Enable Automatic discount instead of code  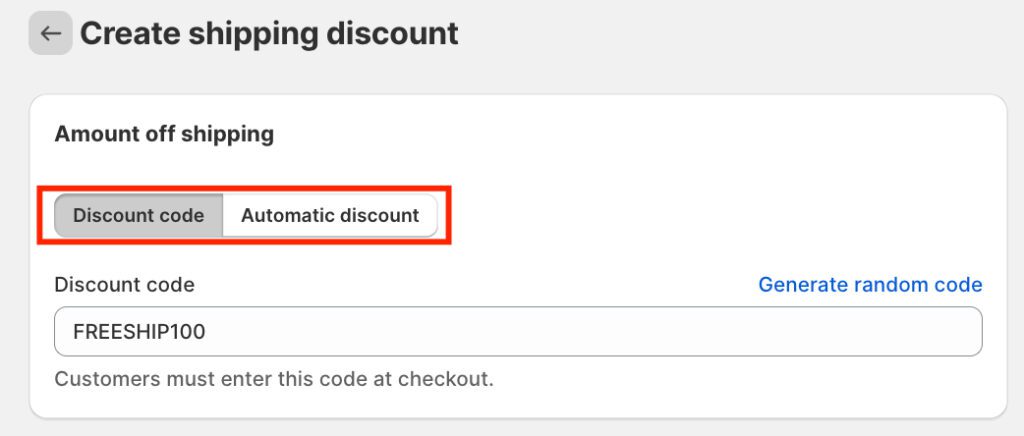tap(329, 215)
